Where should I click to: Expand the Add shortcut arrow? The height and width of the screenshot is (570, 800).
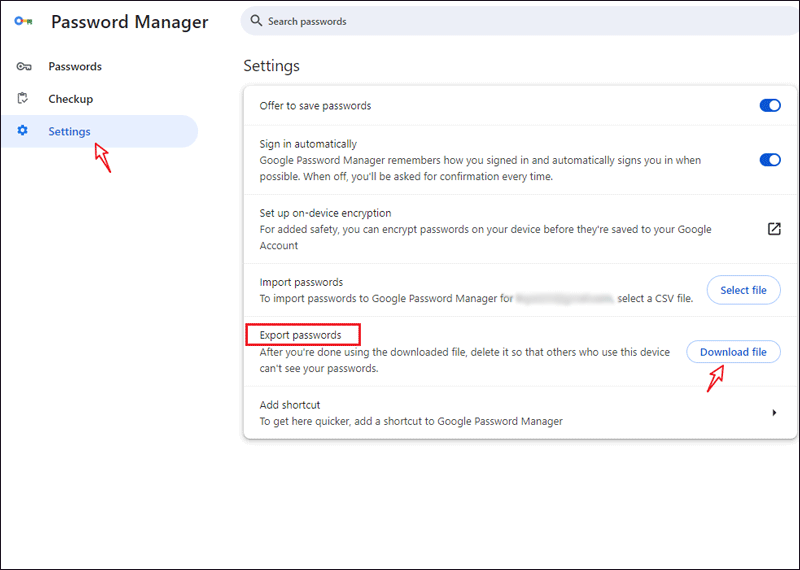[x=774, y=412]
